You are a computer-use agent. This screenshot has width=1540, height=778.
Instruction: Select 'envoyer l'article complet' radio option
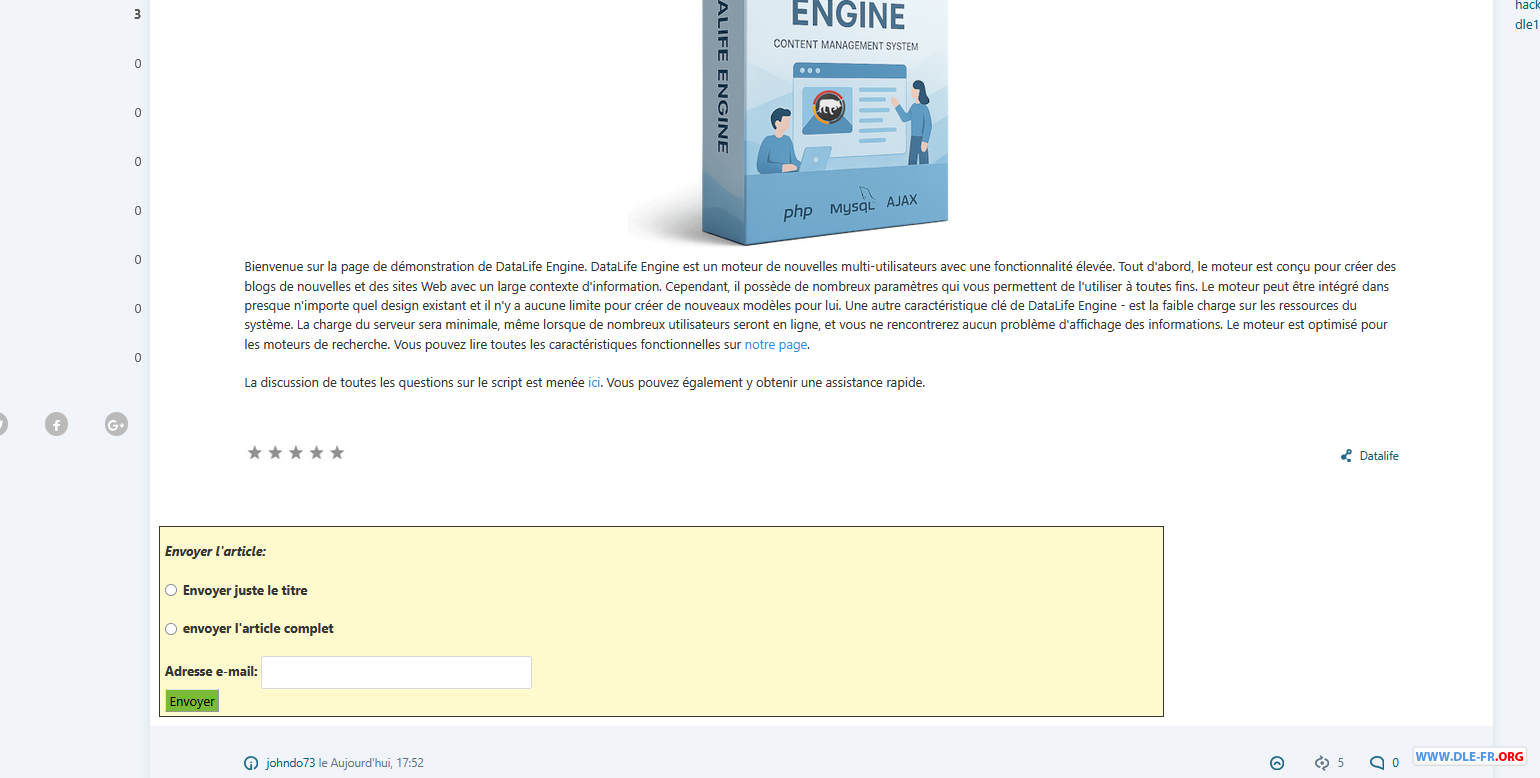(171, 629)
